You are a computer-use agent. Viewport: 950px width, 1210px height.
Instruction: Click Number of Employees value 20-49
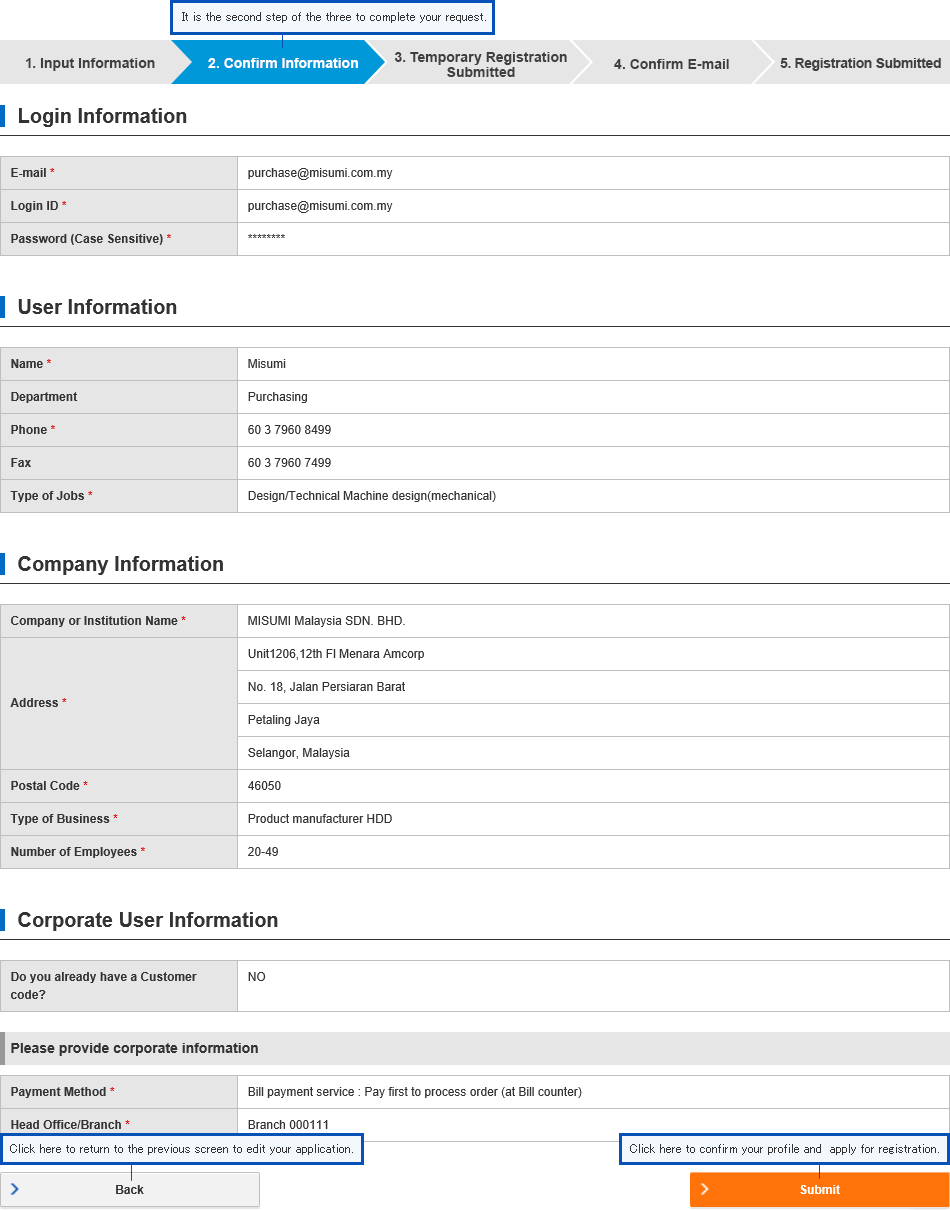click(x=264, y=852)
